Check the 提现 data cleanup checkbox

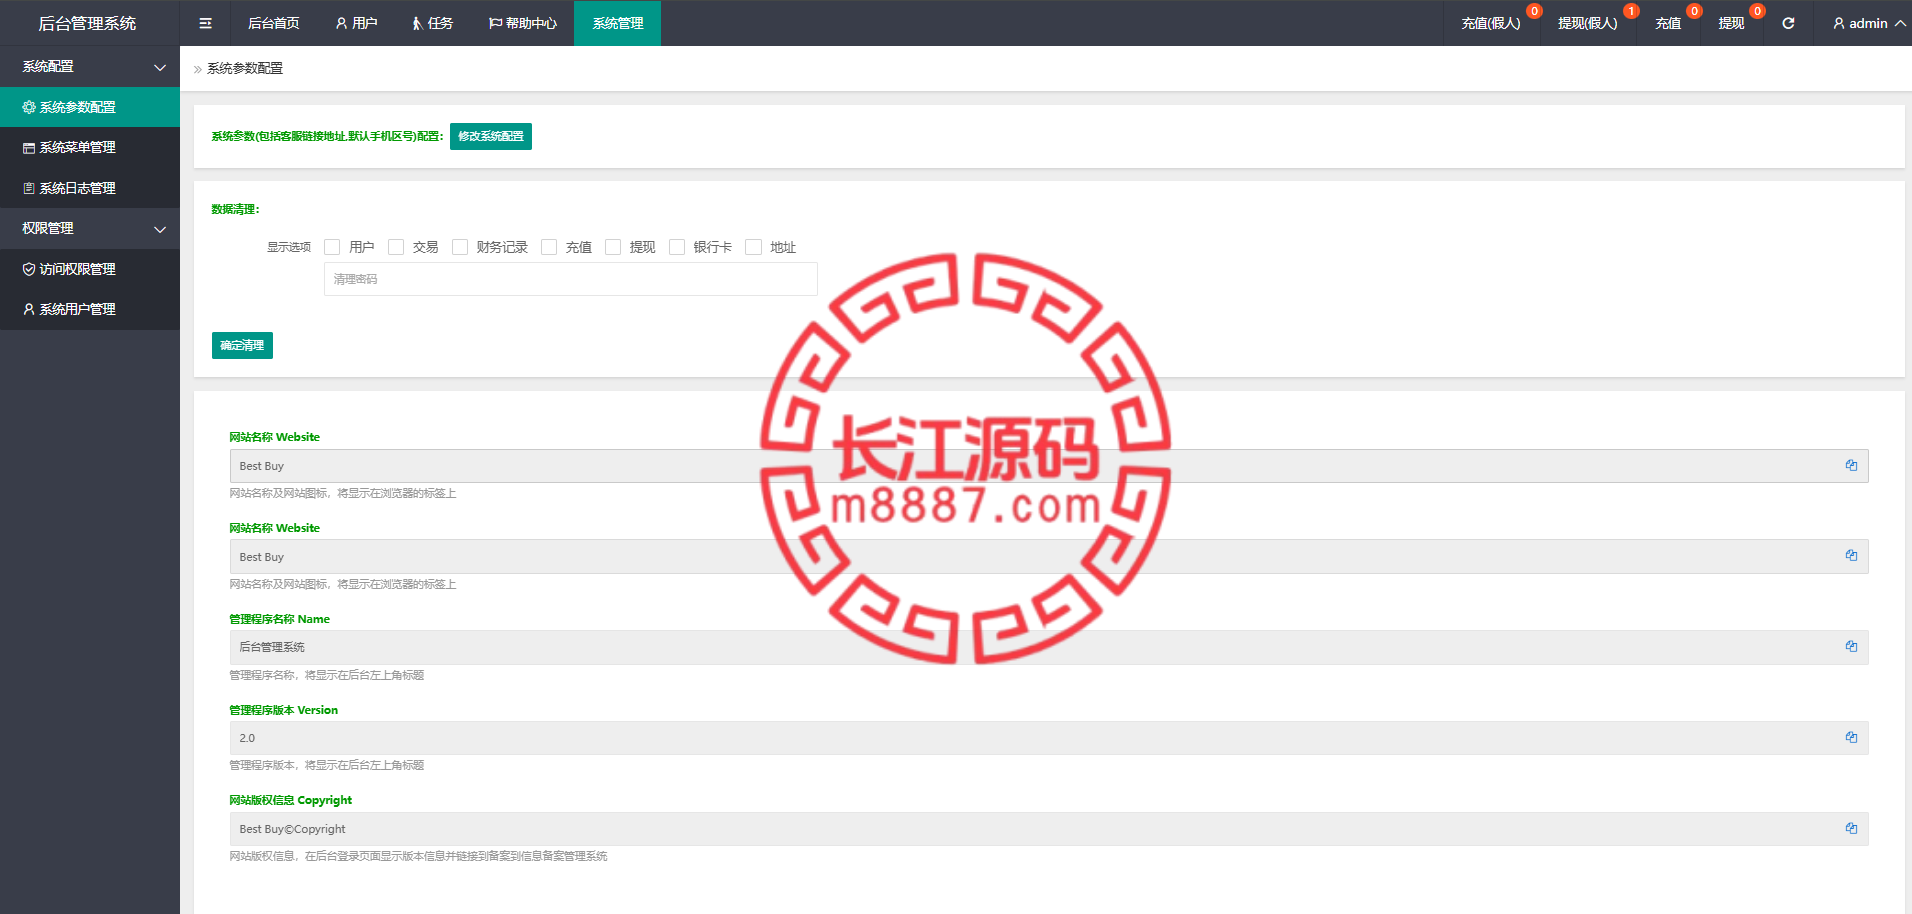pos(613,247)
